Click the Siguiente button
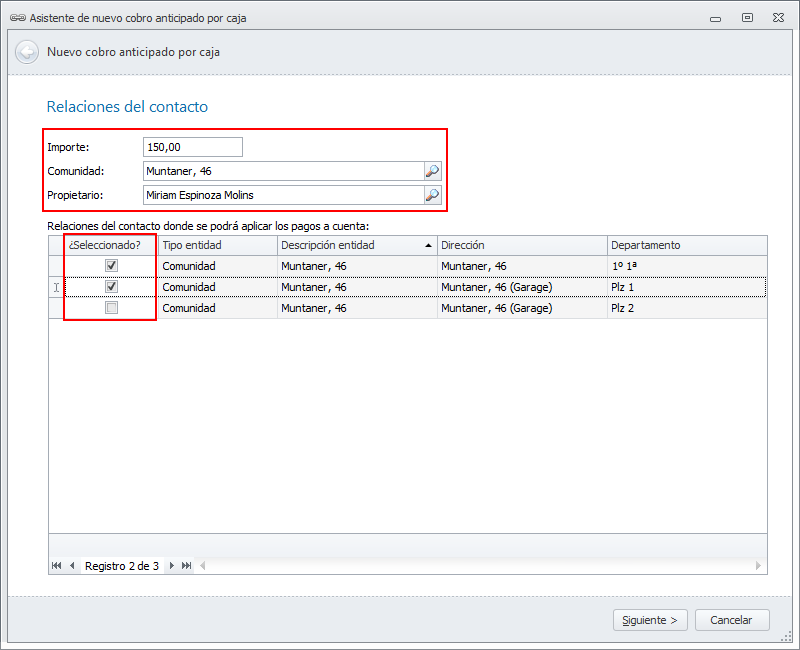Viewport: 800px width, 650px height. pos(650,620)
